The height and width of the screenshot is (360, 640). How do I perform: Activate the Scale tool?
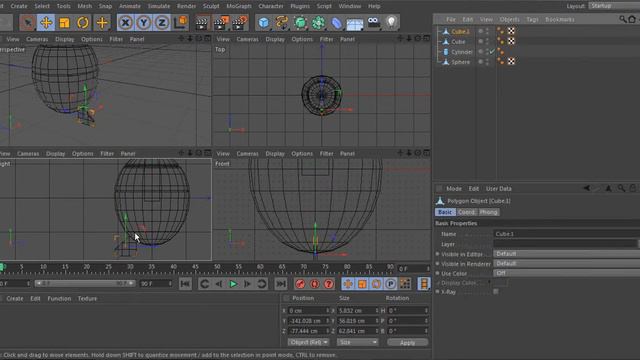[x=64, y=22]
